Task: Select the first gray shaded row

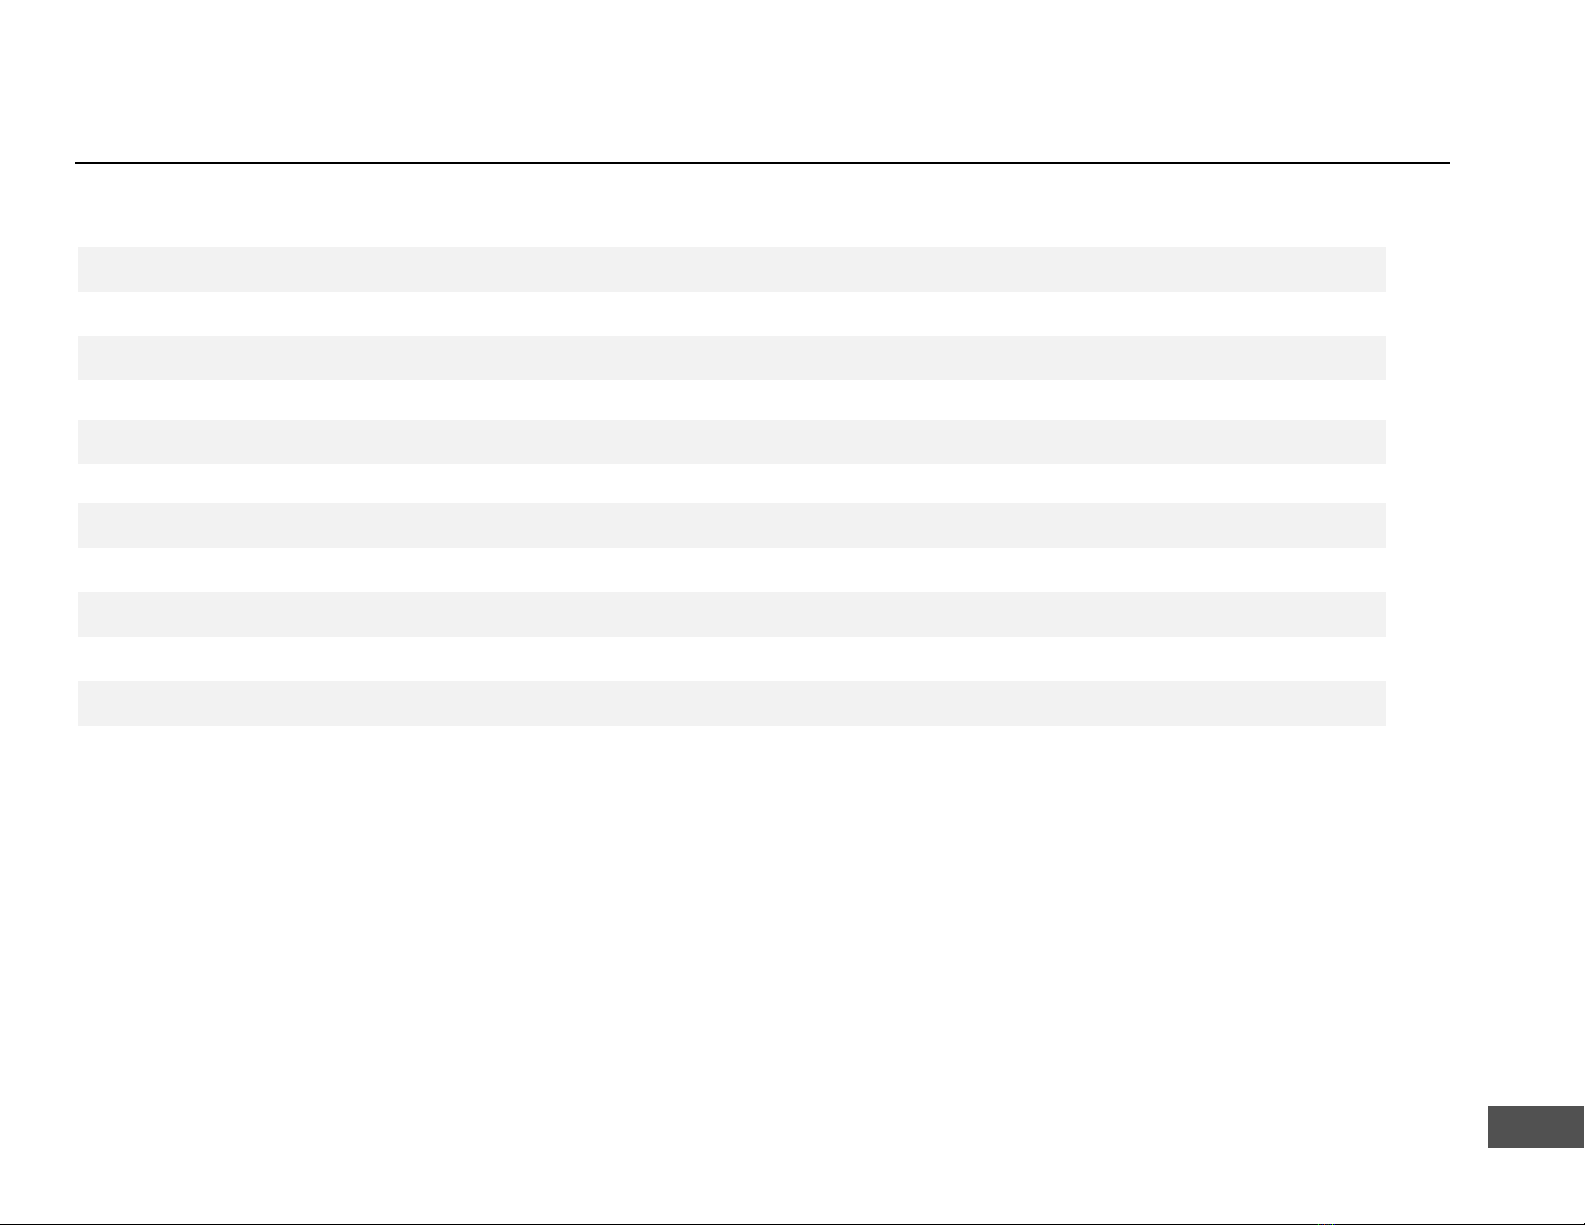Action: point(732,269)
